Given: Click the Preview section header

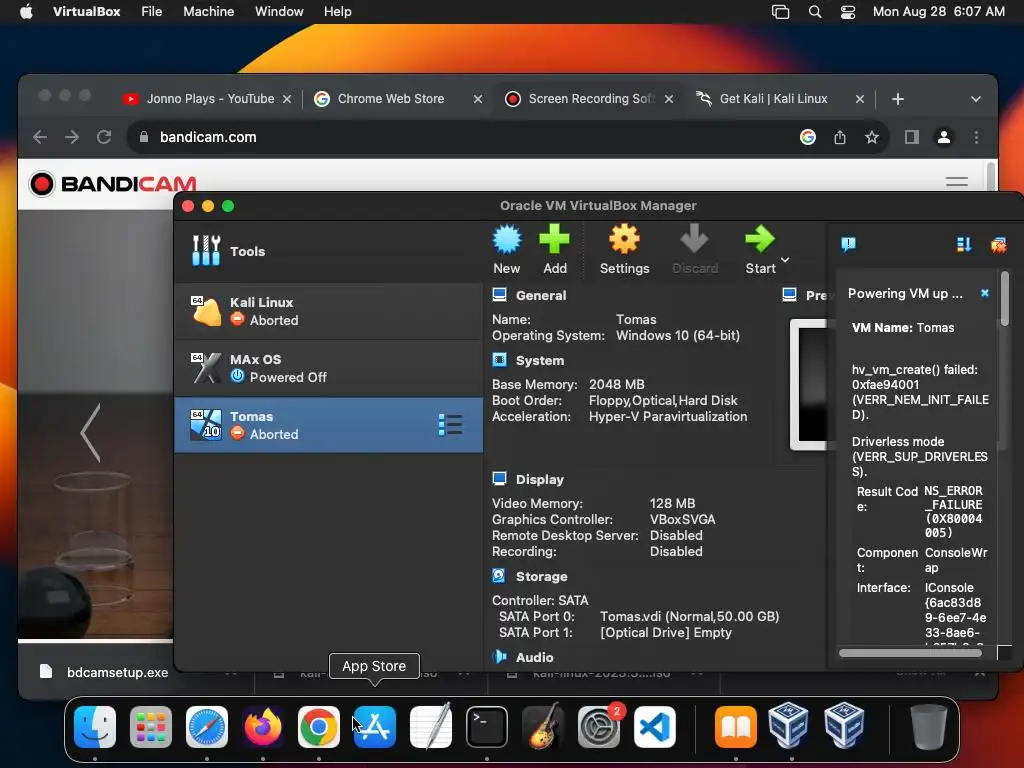Looking at the screenshot, I should click(x=805, y=295).
